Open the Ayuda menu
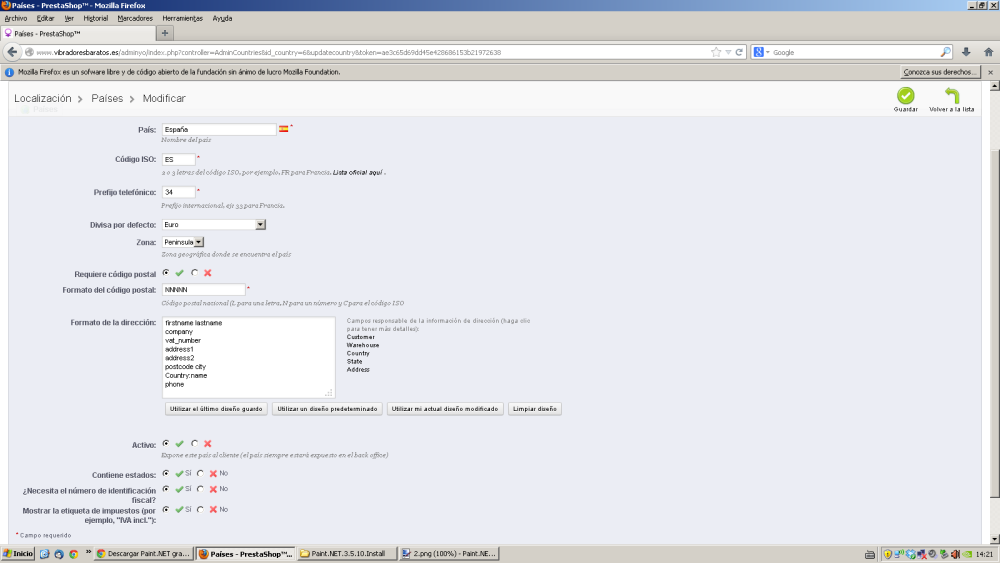Screen dimensions: 1000x563 coord(222,18)
